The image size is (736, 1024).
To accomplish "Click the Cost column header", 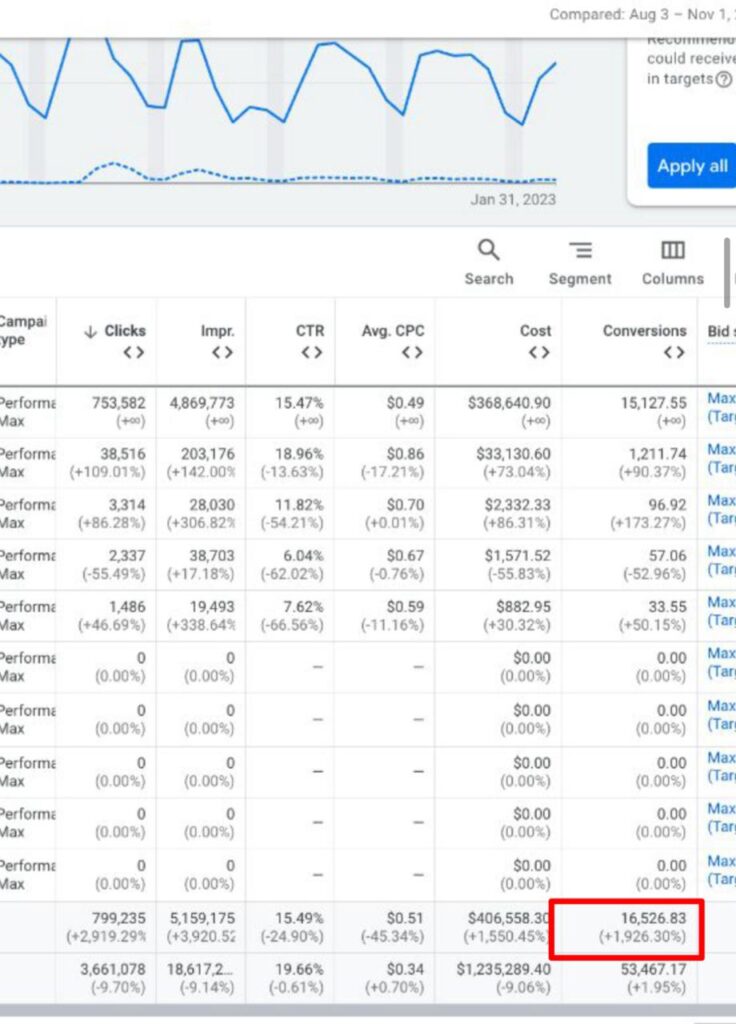I will (536, 331).
